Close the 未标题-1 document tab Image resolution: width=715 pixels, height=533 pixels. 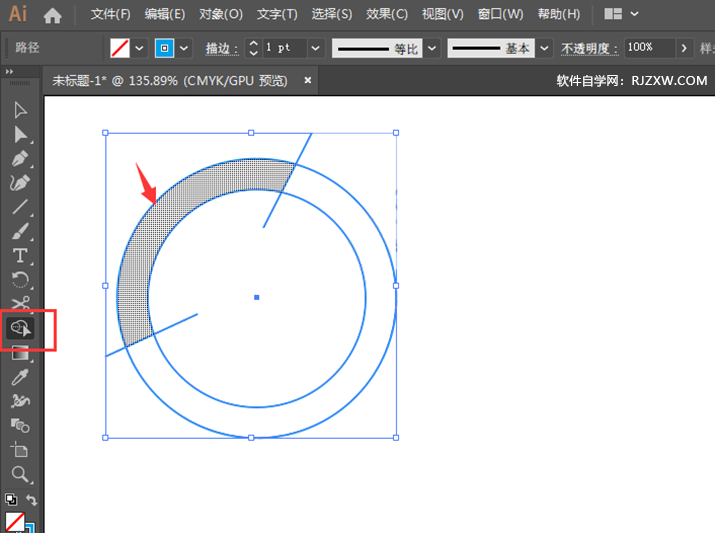(308, 80)
